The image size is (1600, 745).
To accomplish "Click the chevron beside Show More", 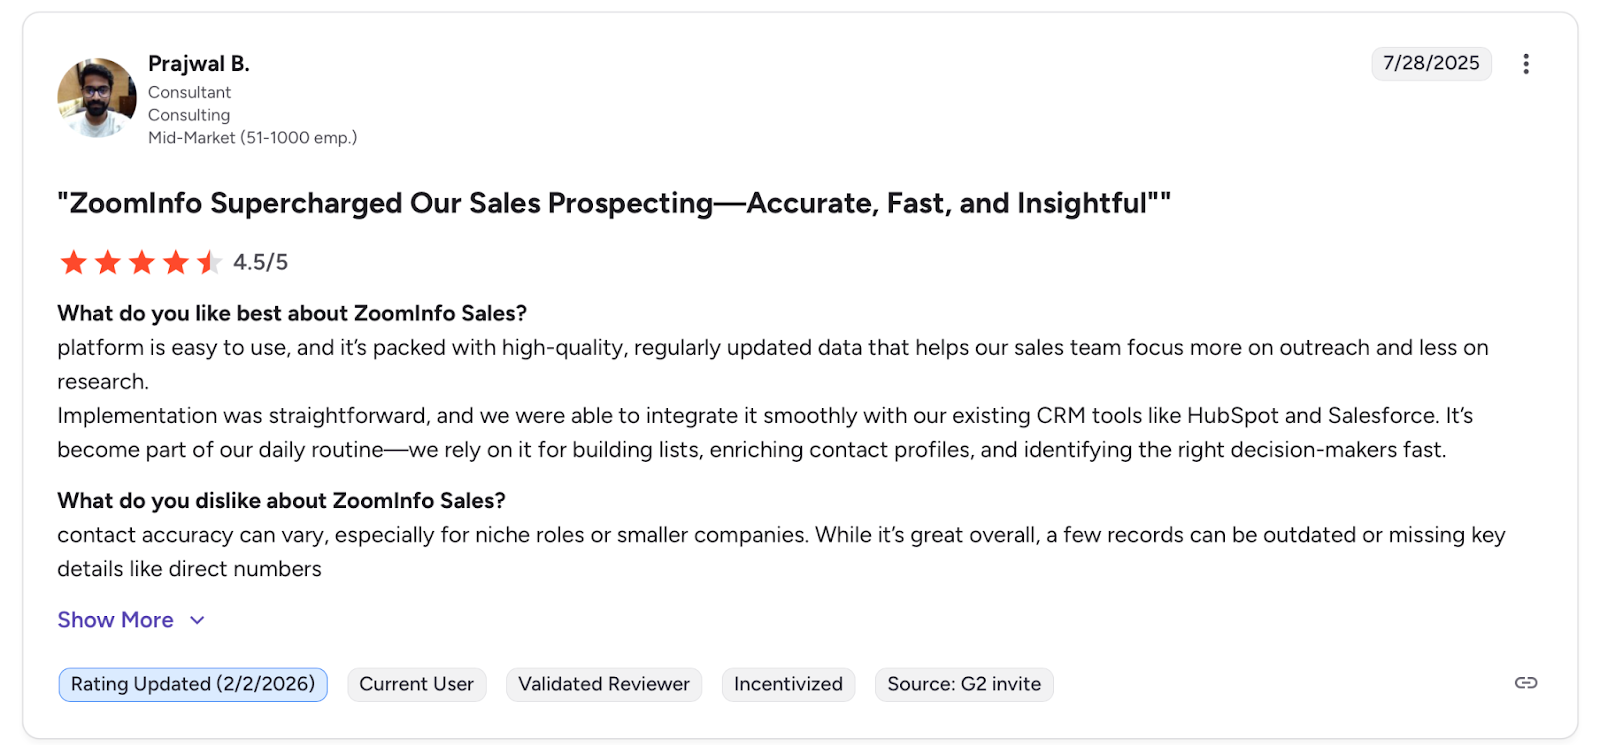I will coord(197,620).
